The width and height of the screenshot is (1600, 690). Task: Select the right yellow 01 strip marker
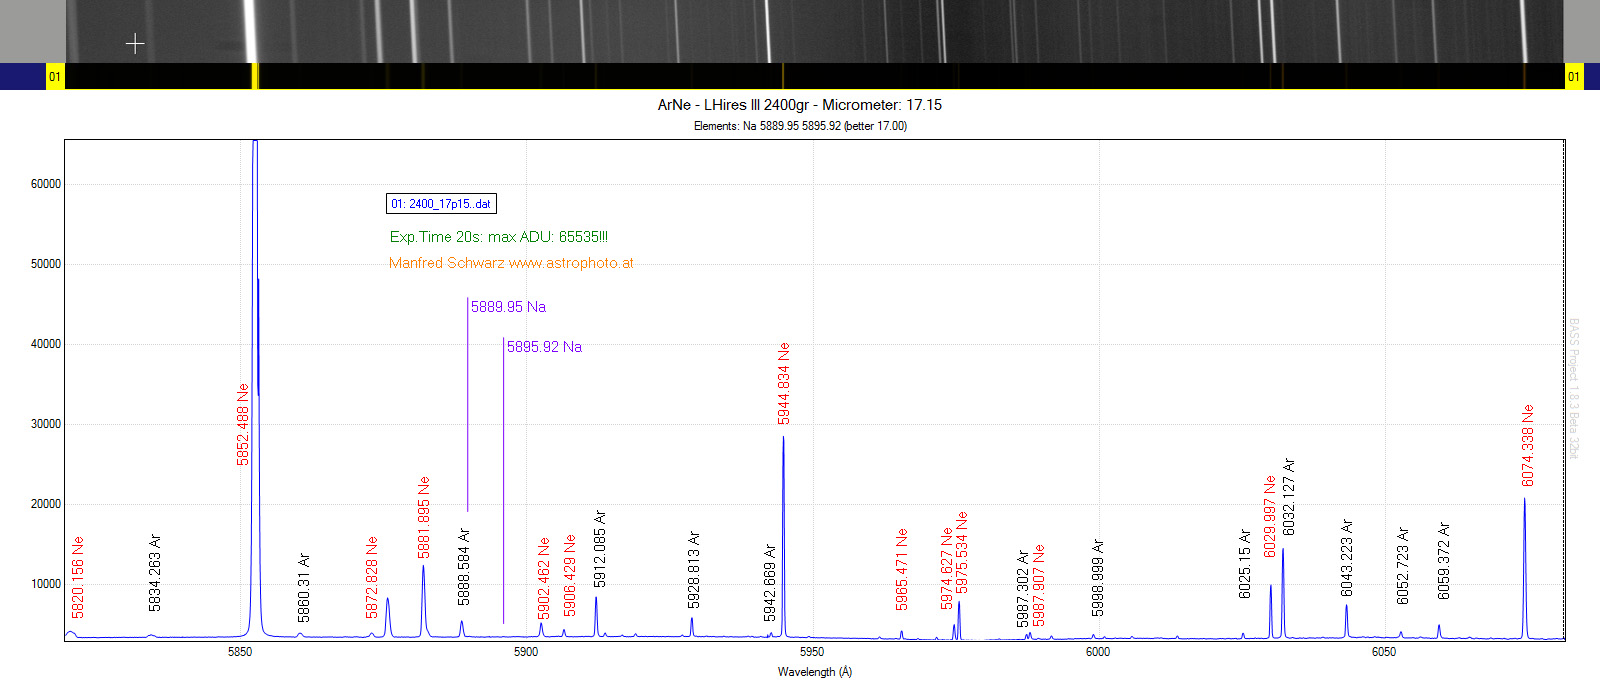1573,76
